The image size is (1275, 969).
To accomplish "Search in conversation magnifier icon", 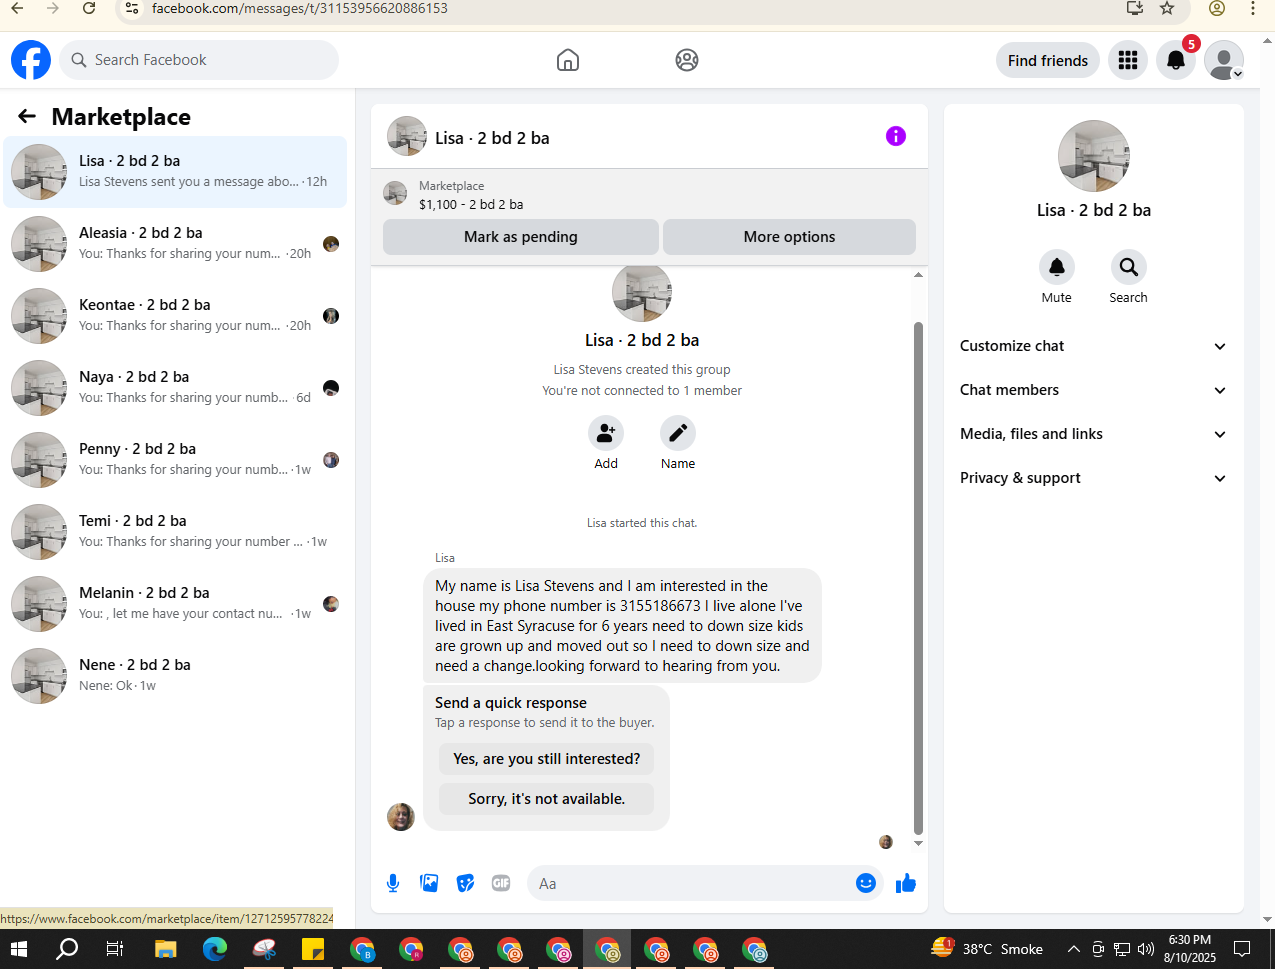I will click(x=1128, y=267).
